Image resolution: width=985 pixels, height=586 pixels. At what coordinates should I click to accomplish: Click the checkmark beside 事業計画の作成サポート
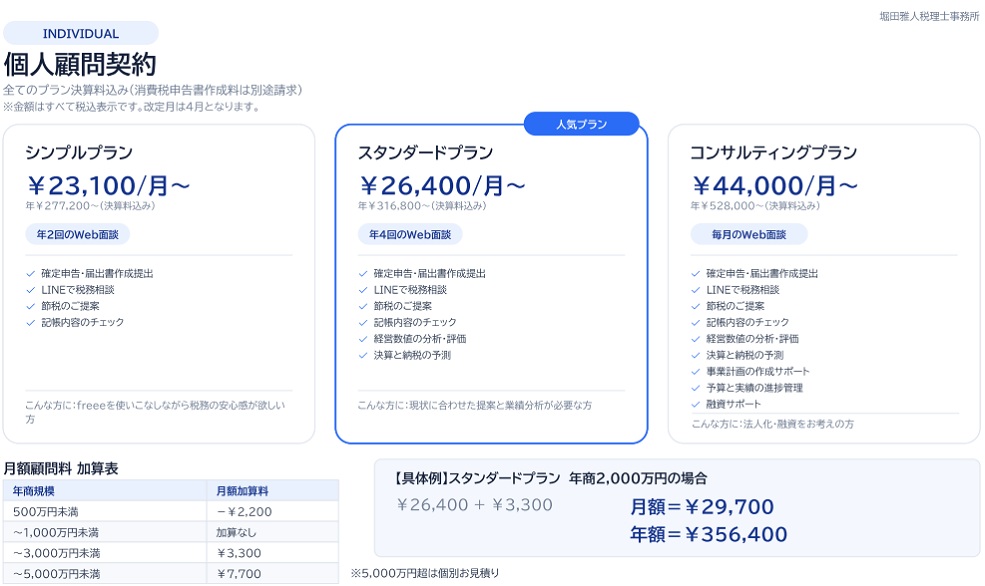(x=695, y=372)
